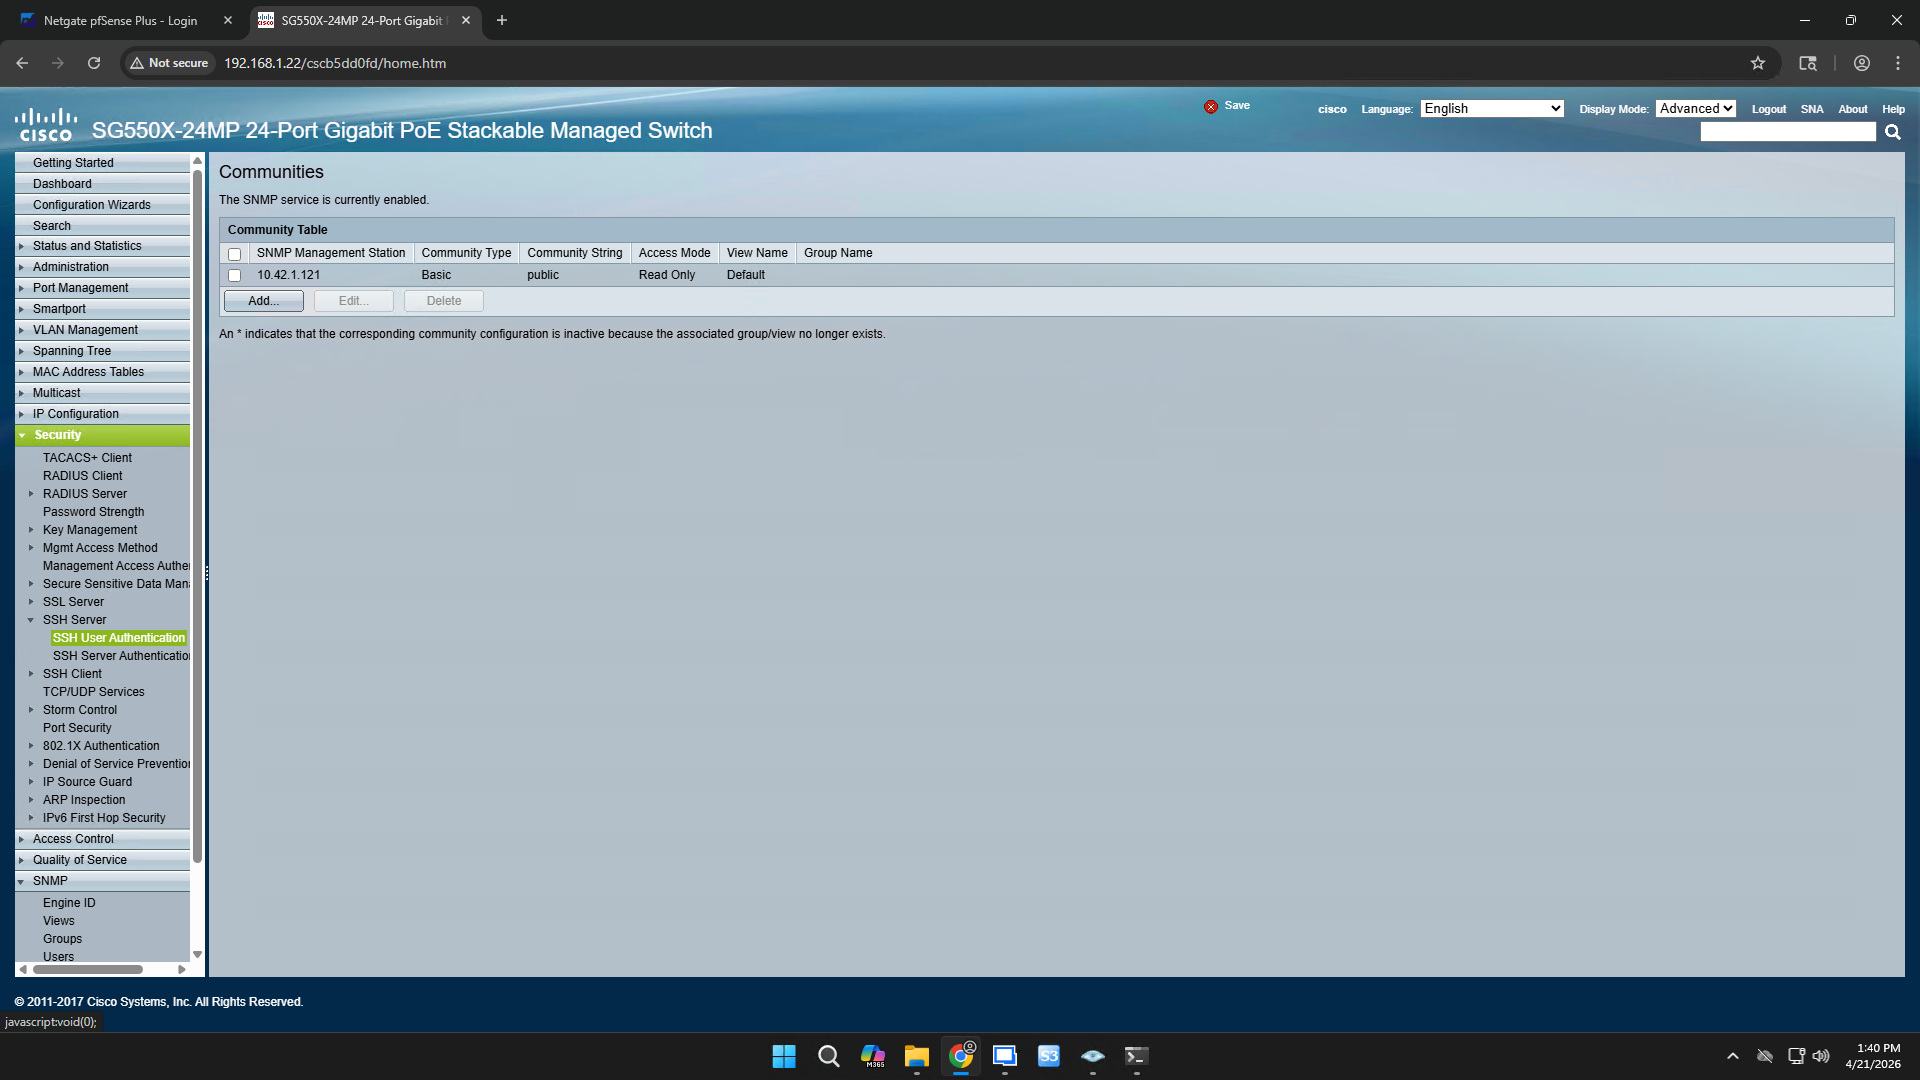
Task: Reload the page using browser refresh icon
Action: 94,63
